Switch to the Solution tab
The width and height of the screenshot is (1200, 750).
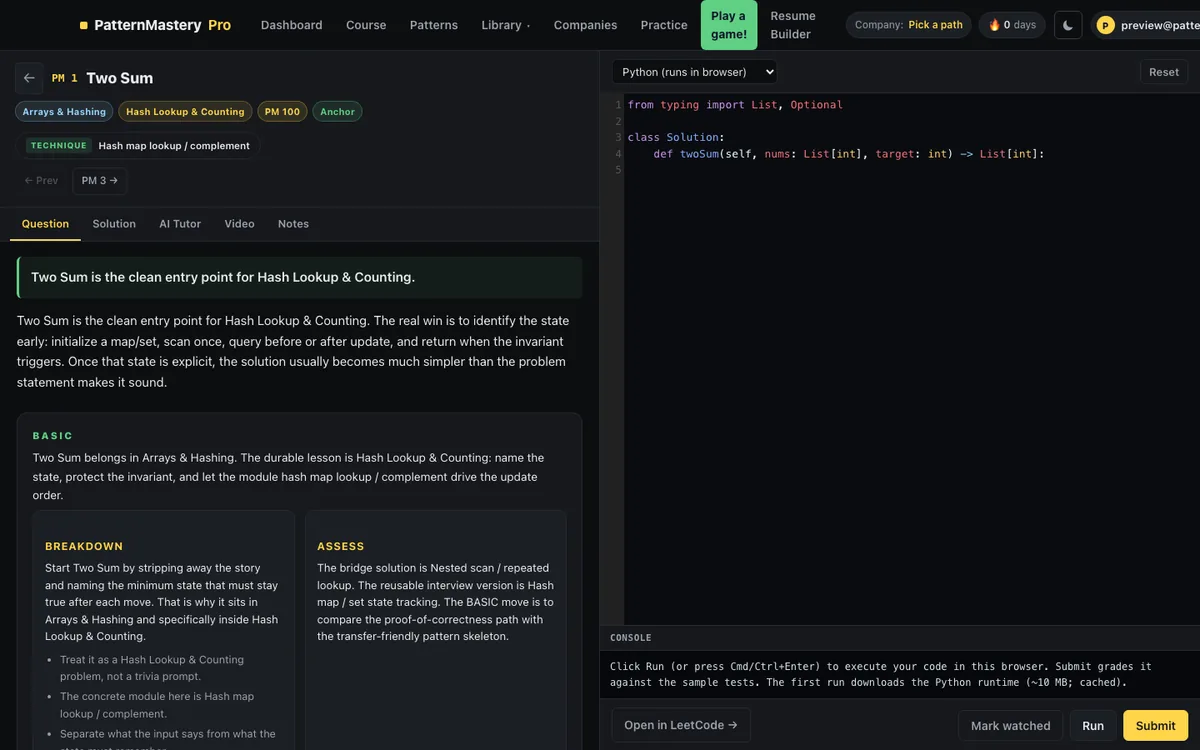114,224
